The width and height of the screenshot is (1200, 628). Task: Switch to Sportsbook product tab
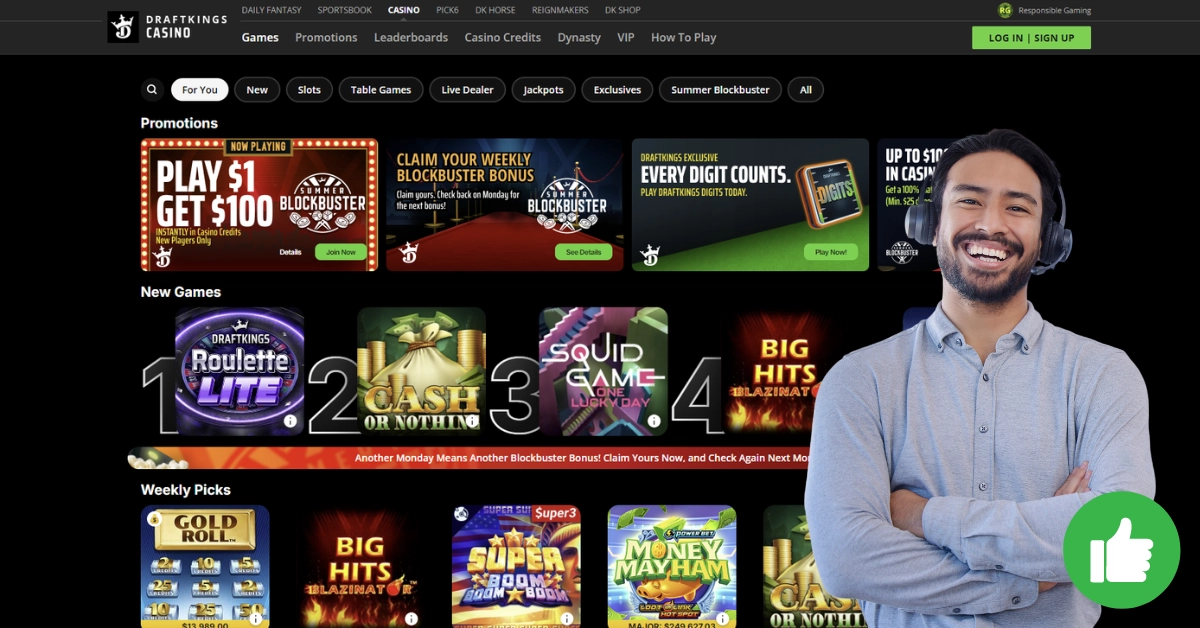[345, 10]
